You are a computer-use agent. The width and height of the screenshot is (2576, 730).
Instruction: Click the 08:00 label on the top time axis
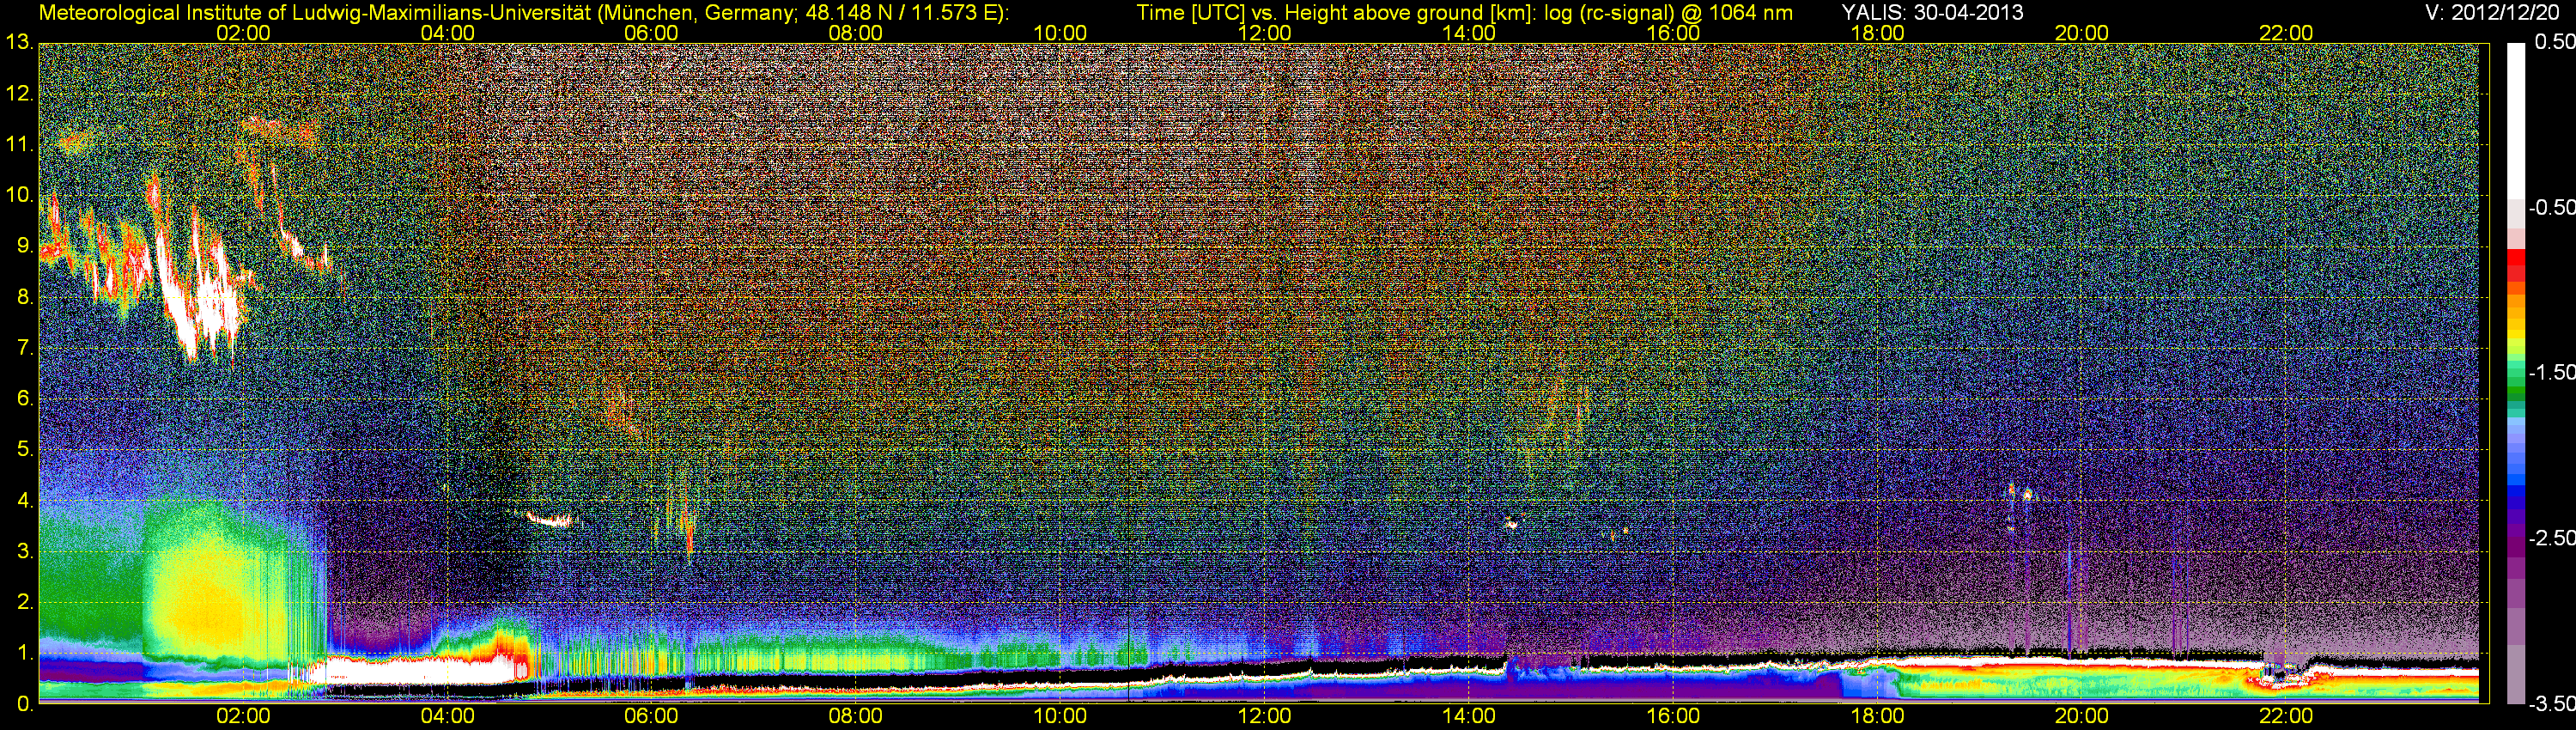856,33
